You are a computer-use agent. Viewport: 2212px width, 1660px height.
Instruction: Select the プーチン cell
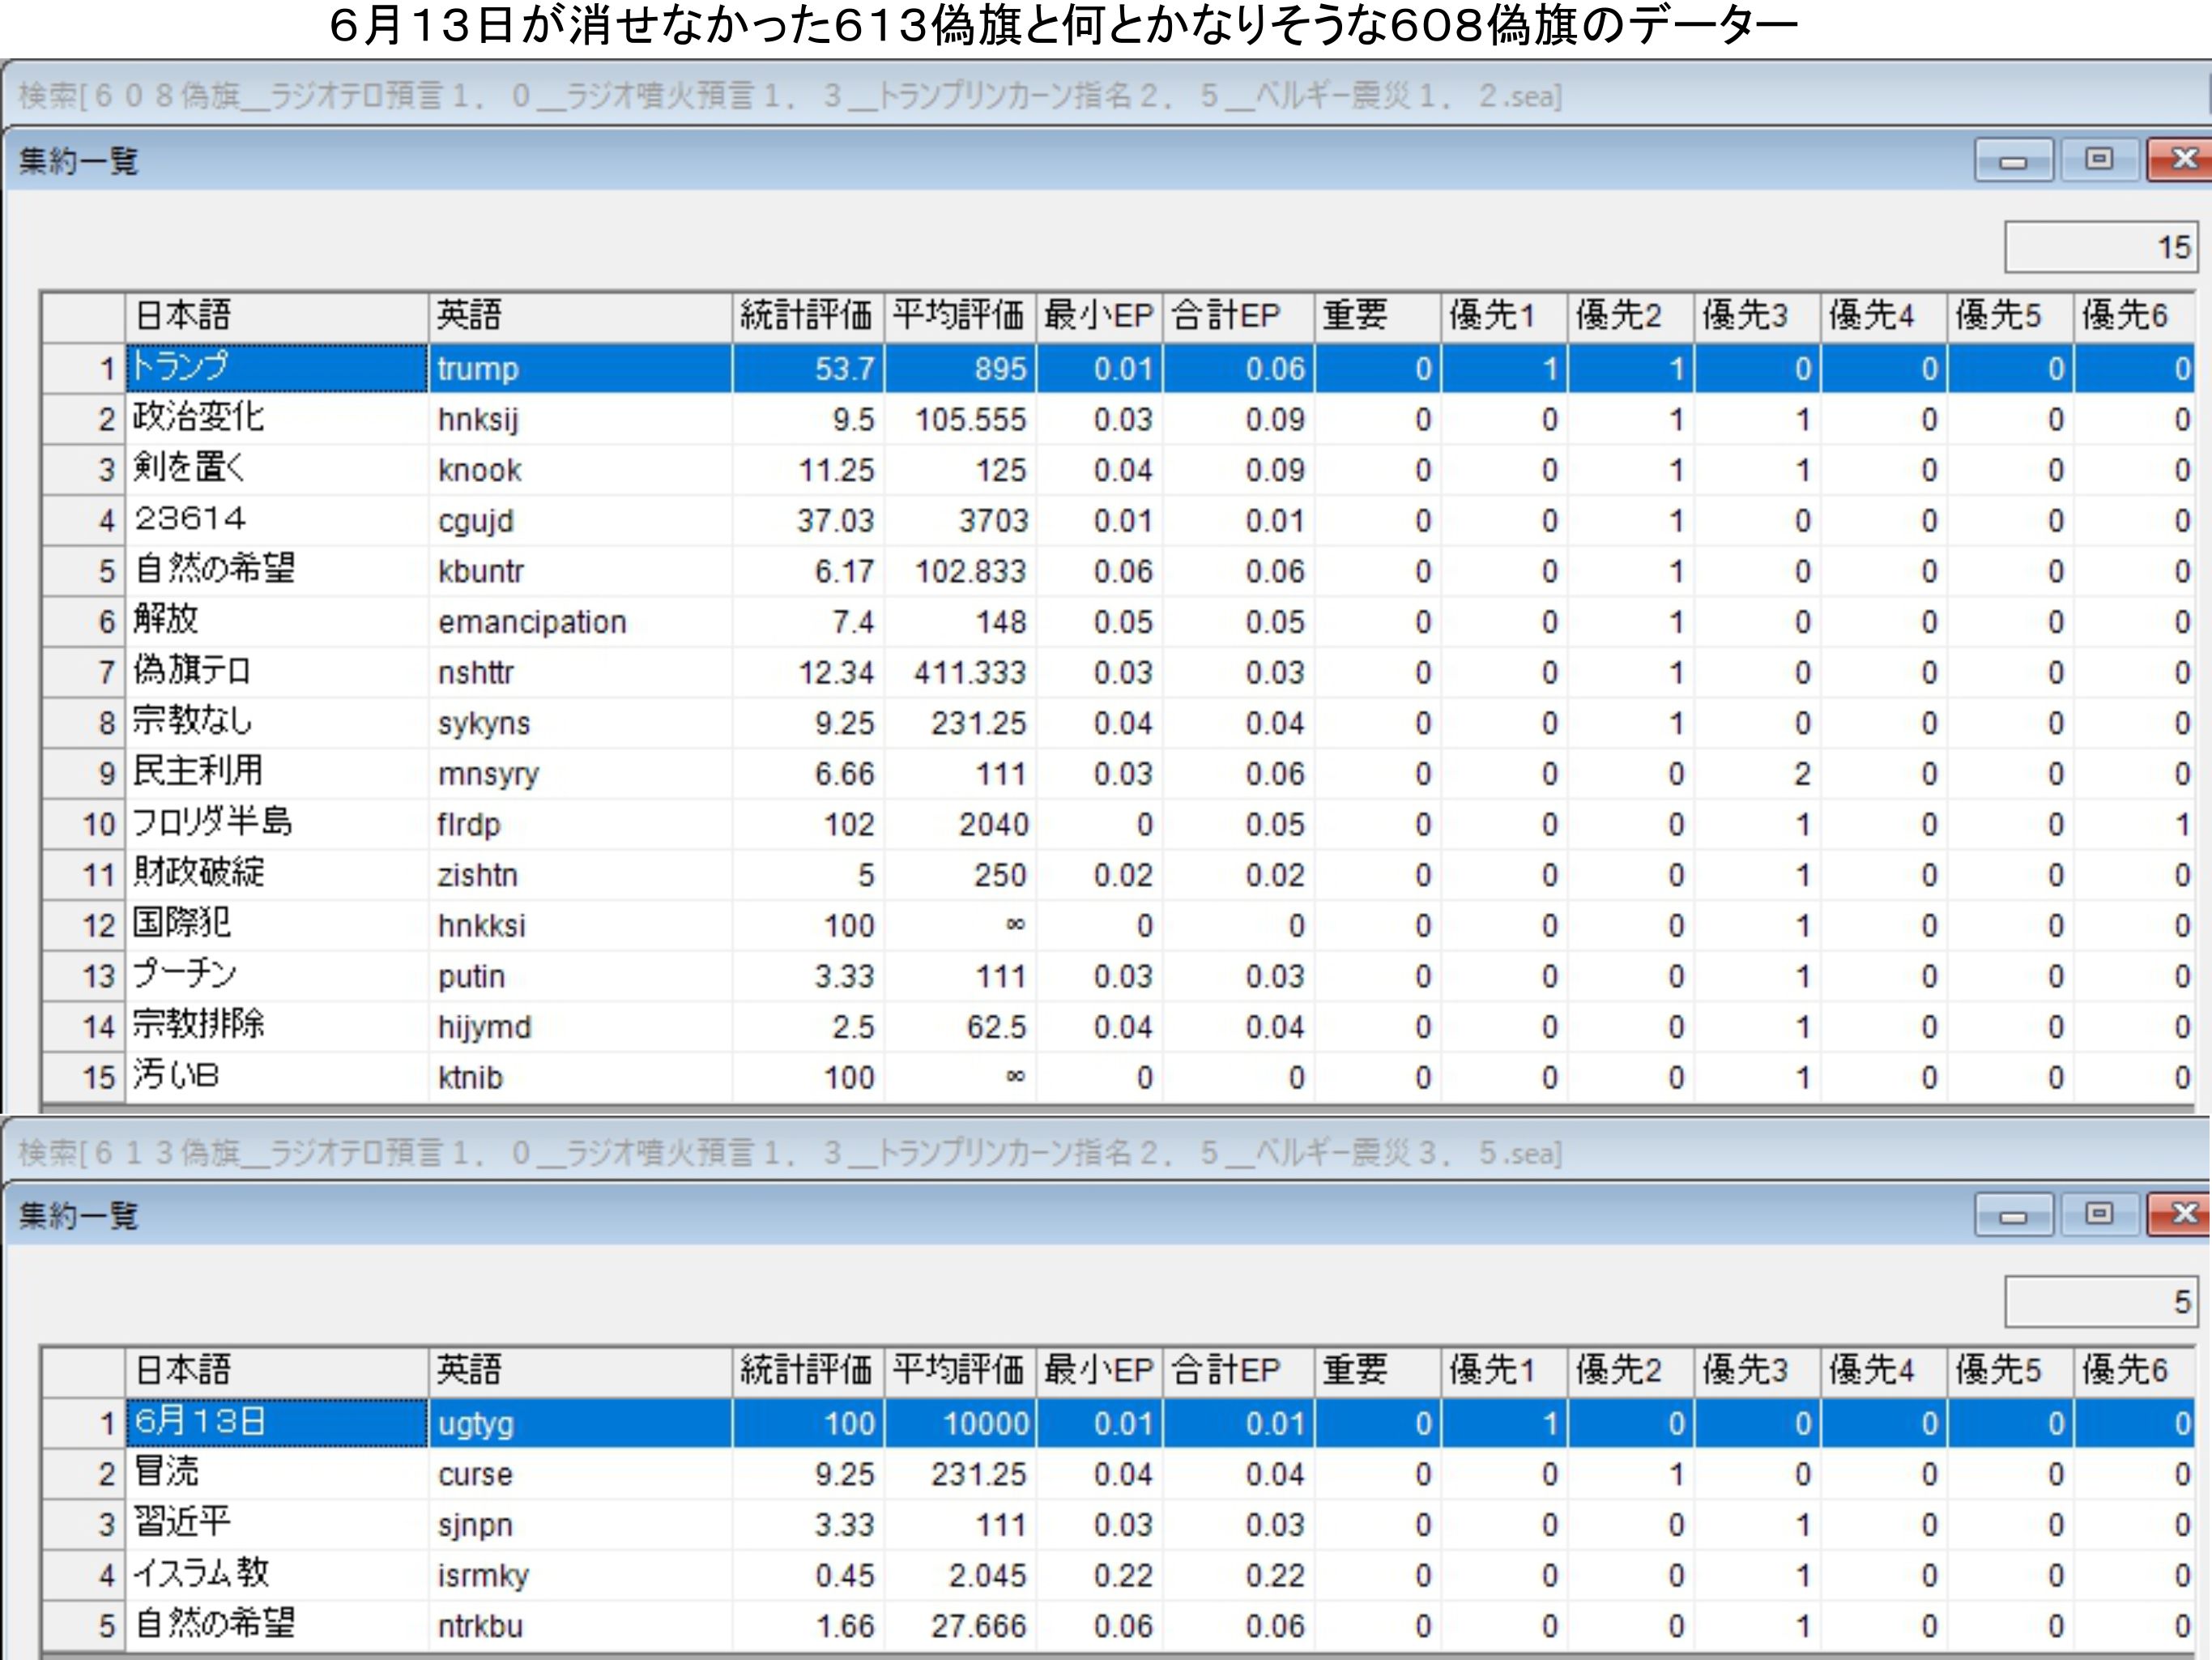click(x=277, y=976)
